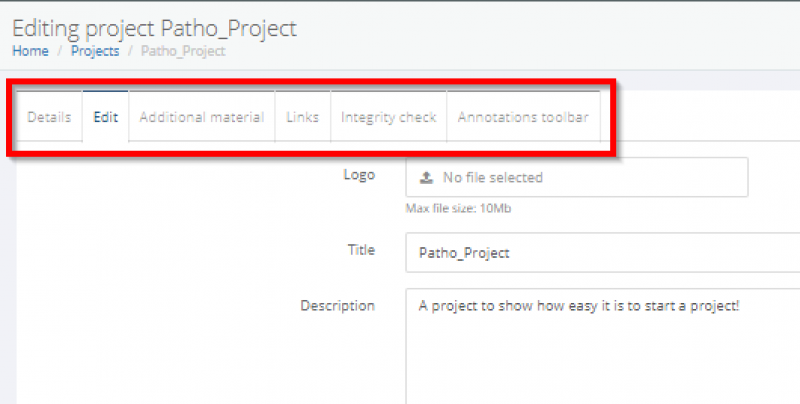Follow the Home breadcrumb link
The image size is (800, 404).
(x=30, y=51)
